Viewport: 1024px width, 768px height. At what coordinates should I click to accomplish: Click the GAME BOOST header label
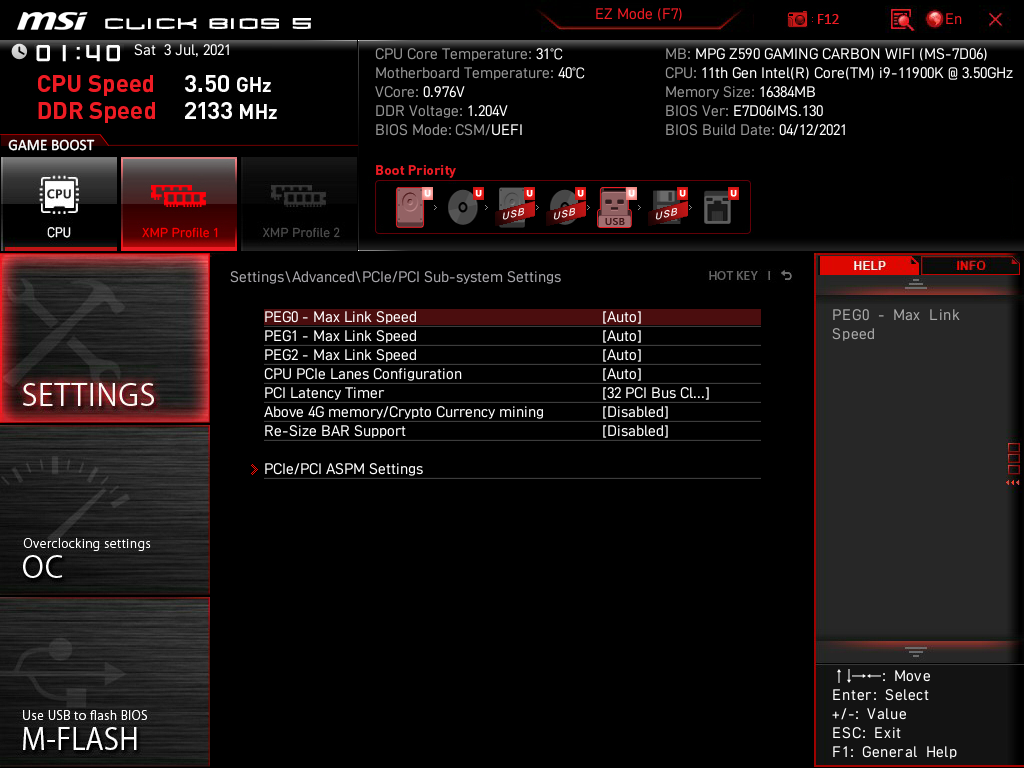pyautogui.click(x=51, y=145)
